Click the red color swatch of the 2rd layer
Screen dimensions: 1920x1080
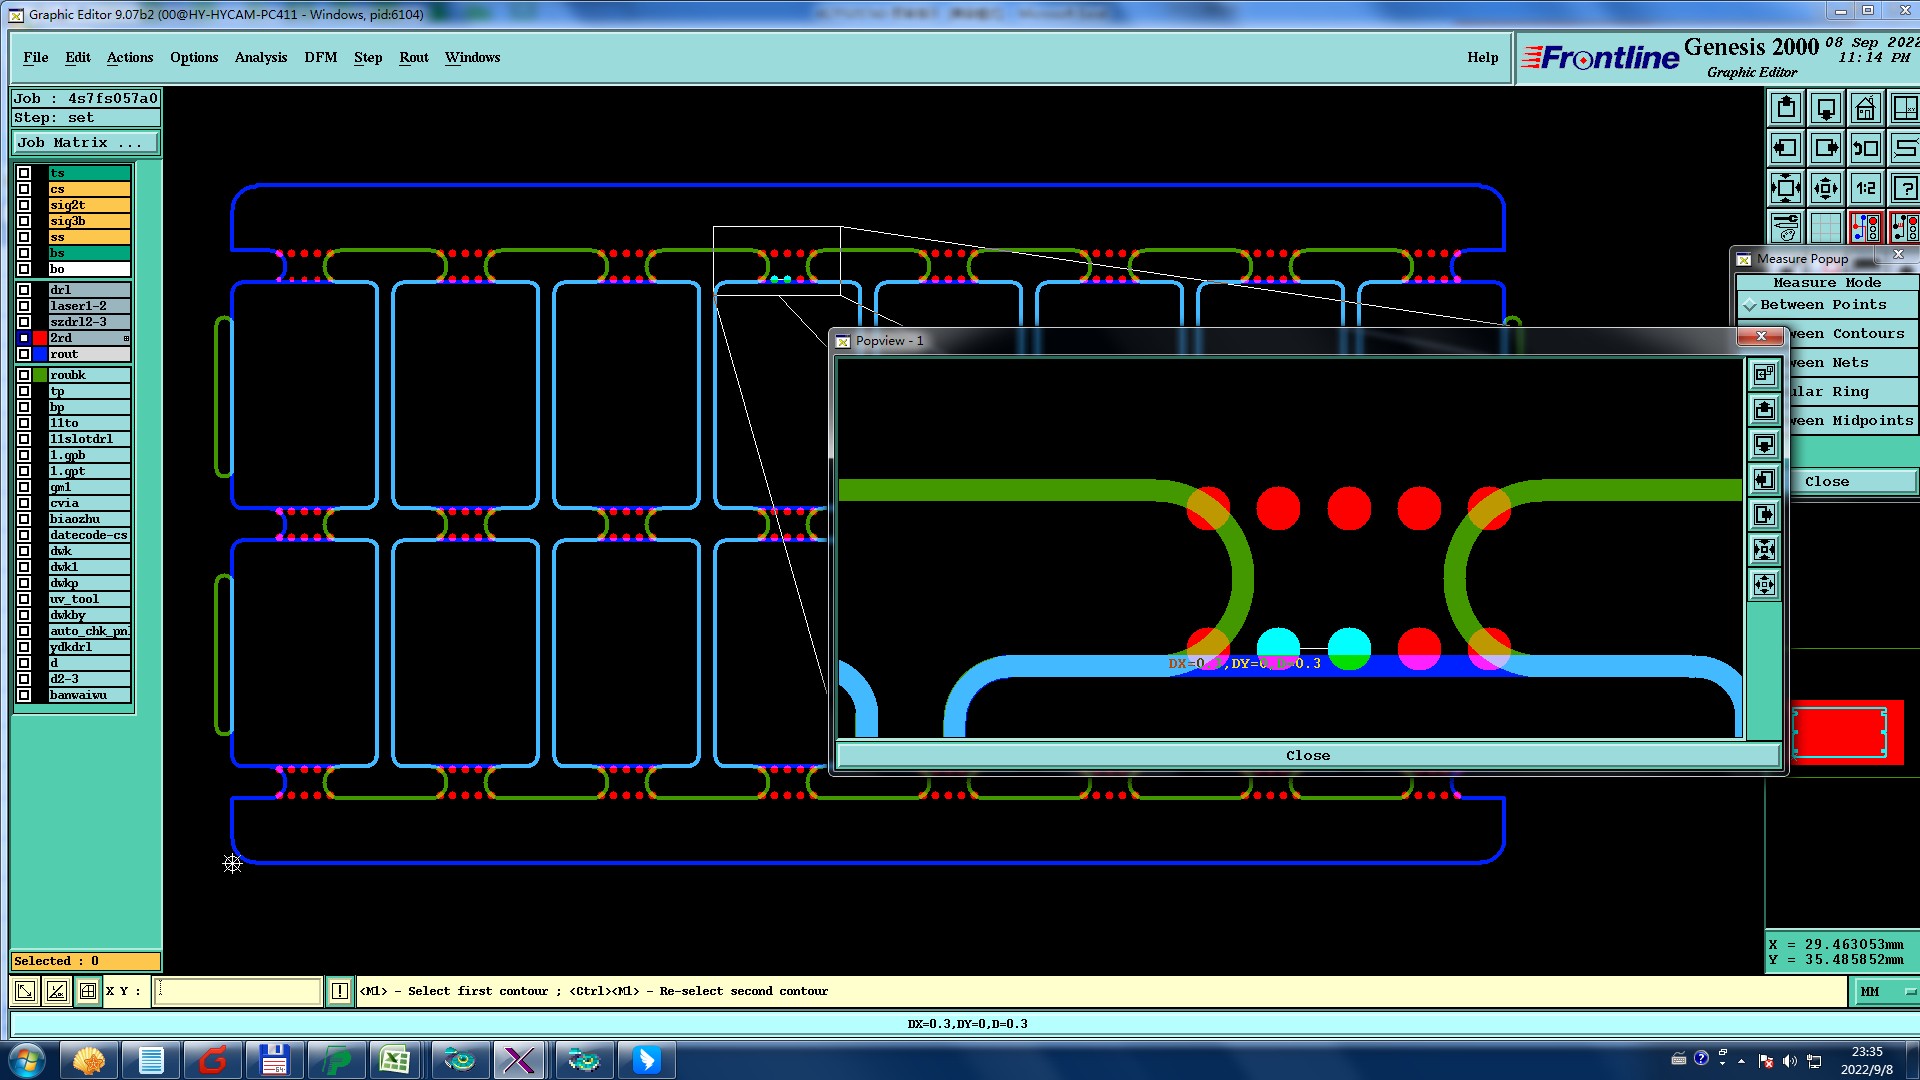(x=40, y=338)
